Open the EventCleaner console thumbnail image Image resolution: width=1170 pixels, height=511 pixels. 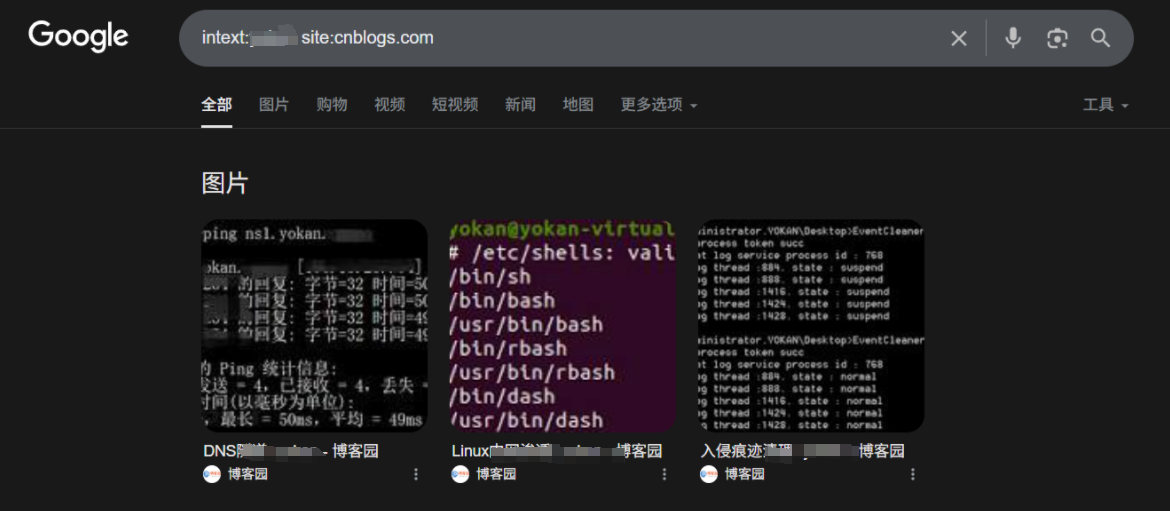click(x=811, y=326)
